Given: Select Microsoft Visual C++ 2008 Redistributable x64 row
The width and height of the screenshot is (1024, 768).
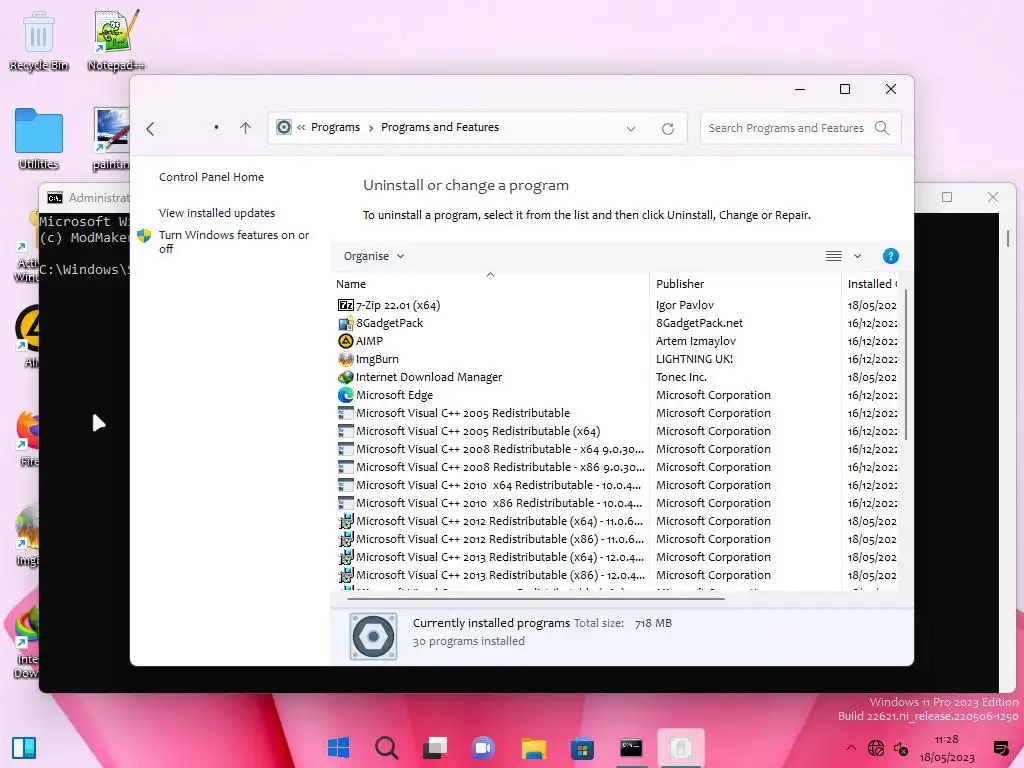Looking at the screenshot, I should pos(617,449).
